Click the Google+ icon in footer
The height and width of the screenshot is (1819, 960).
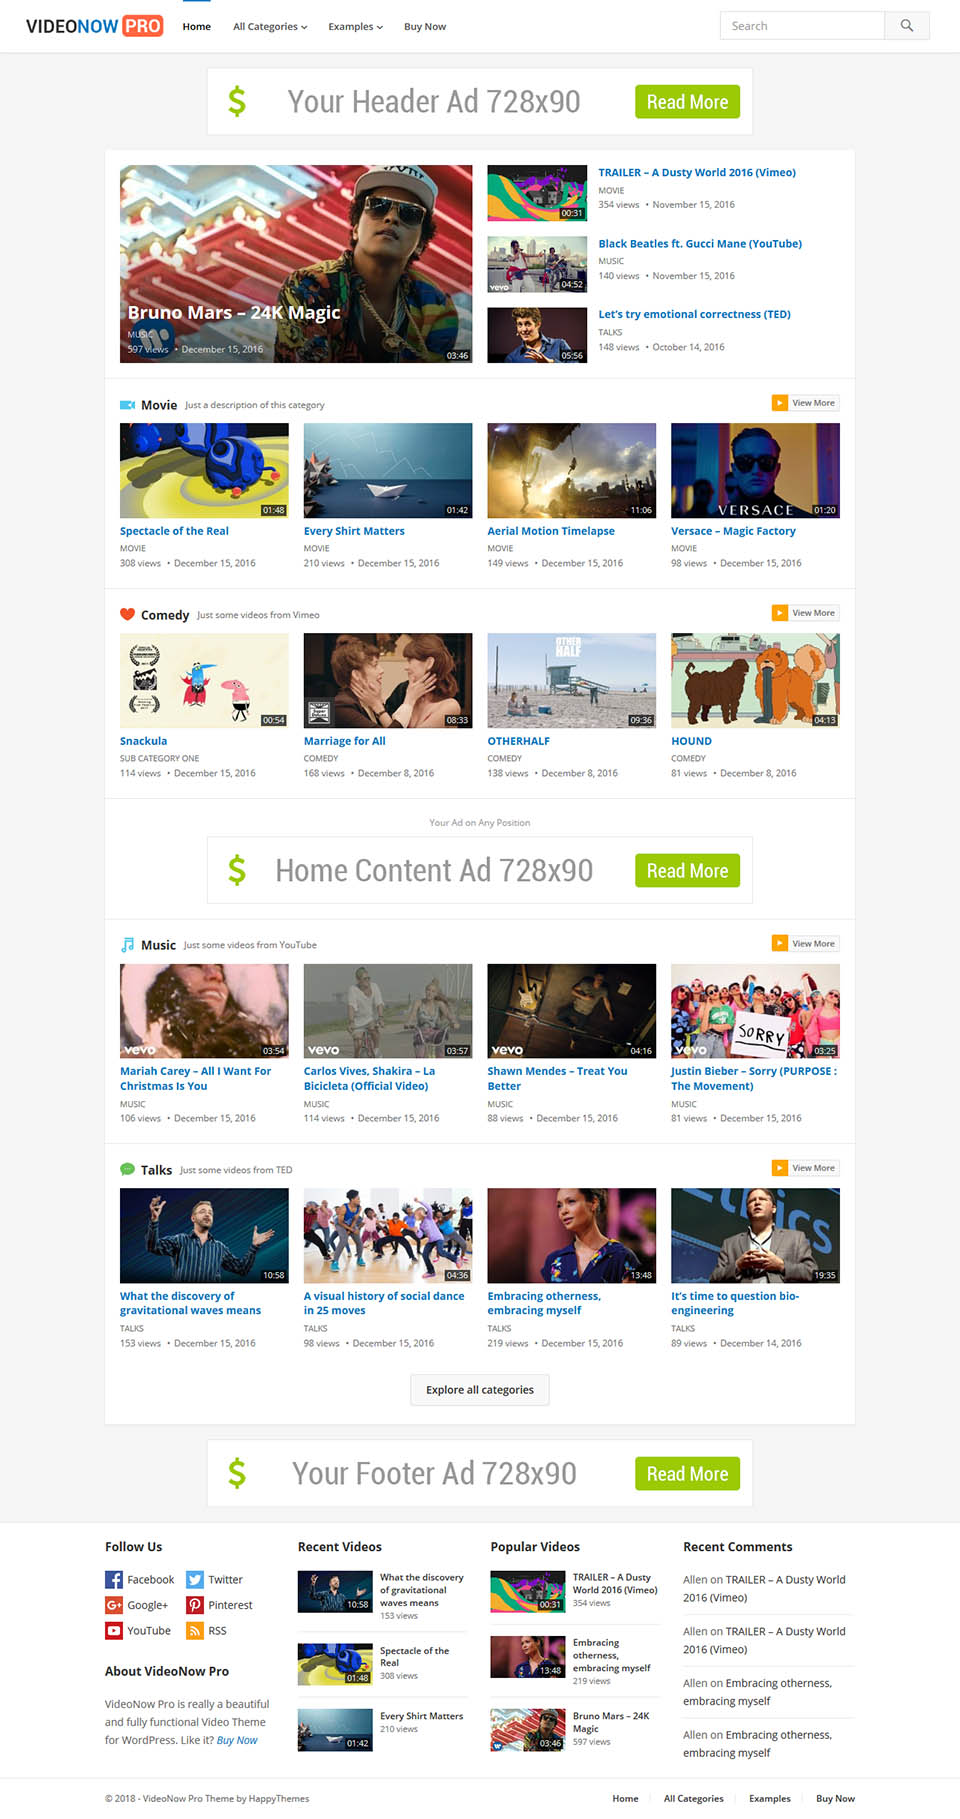(114, 1605)
